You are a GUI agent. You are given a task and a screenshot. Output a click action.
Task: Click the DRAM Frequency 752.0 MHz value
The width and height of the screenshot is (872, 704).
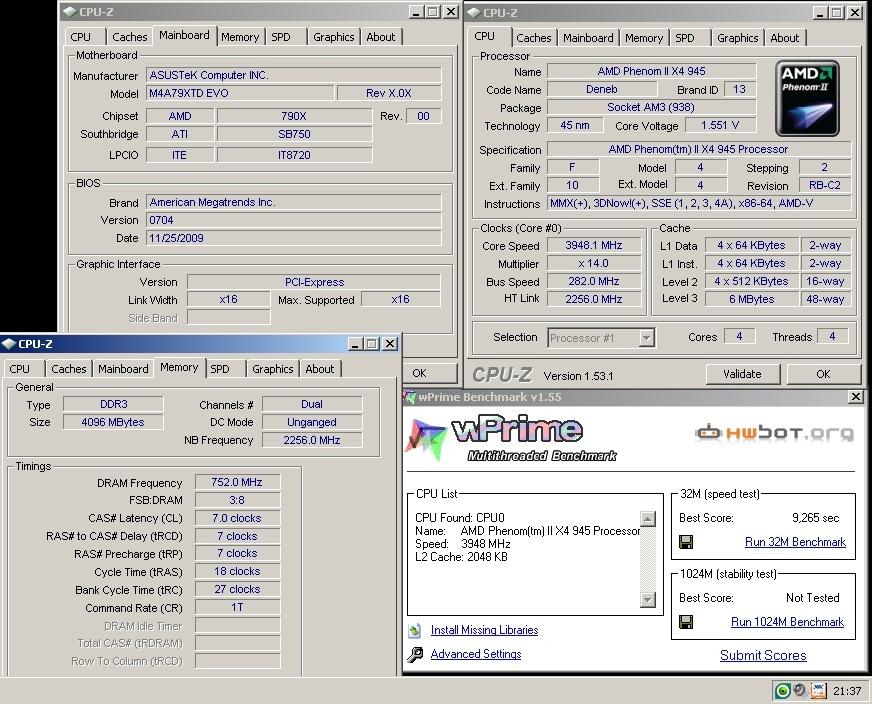[237, 482]
